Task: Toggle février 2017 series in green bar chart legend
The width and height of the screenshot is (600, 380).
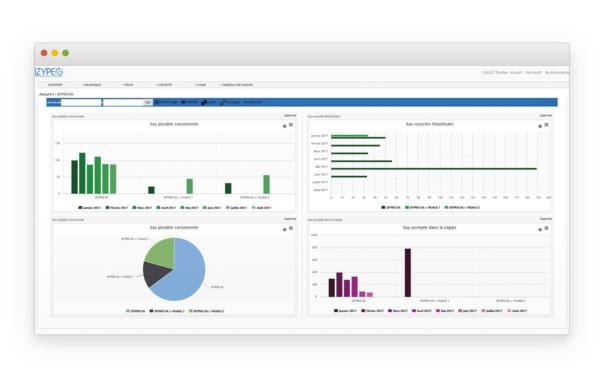Action: (x=117, y=207)
